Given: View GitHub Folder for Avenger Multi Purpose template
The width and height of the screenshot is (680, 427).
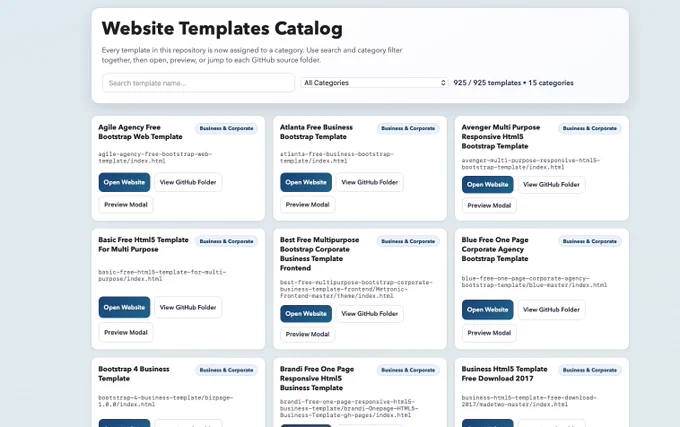Looking at the screenshot, I should point(551,185).
